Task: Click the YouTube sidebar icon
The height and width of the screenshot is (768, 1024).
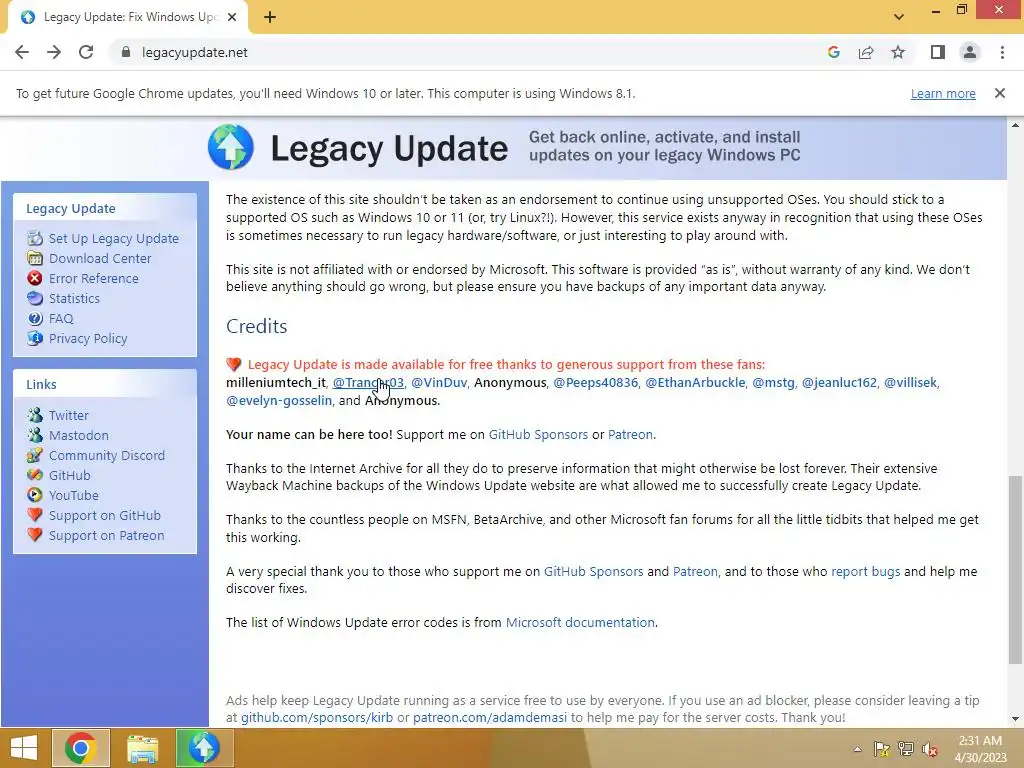Action: [35, 495]
